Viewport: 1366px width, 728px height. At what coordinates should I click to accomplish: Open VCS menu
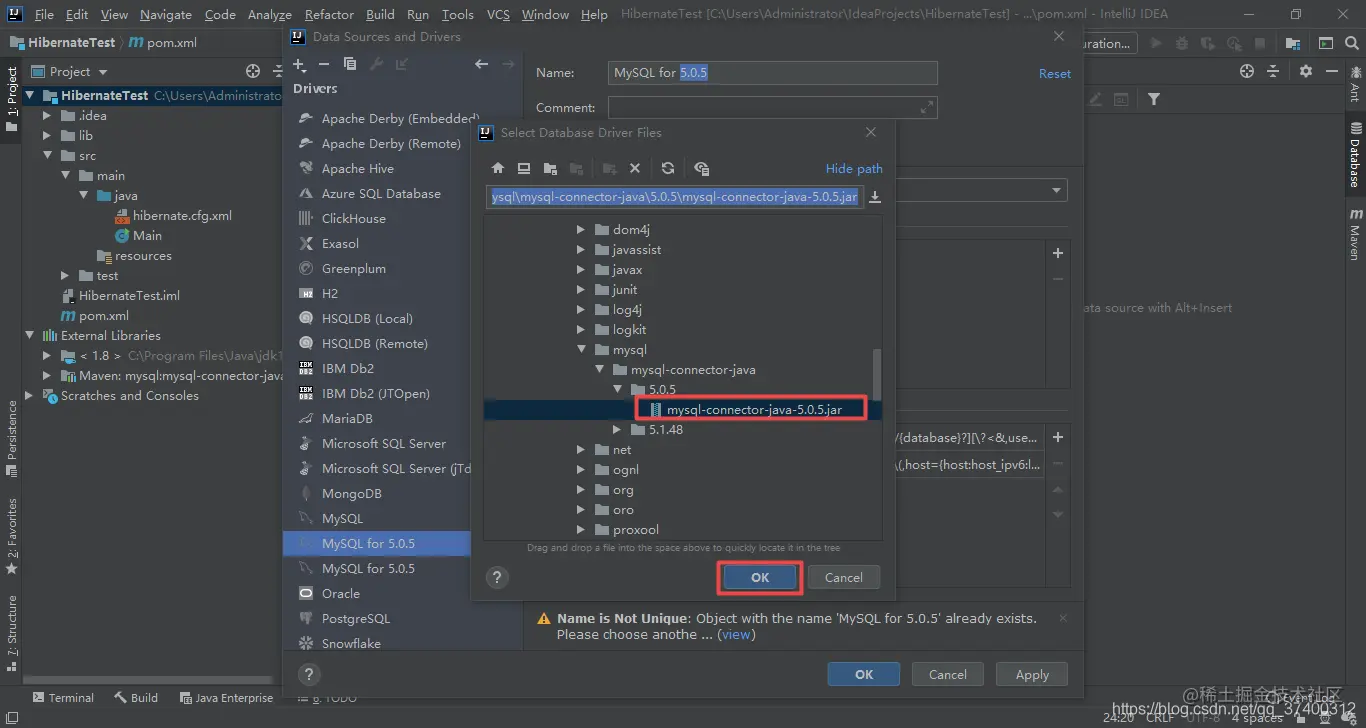click(498, 14)
